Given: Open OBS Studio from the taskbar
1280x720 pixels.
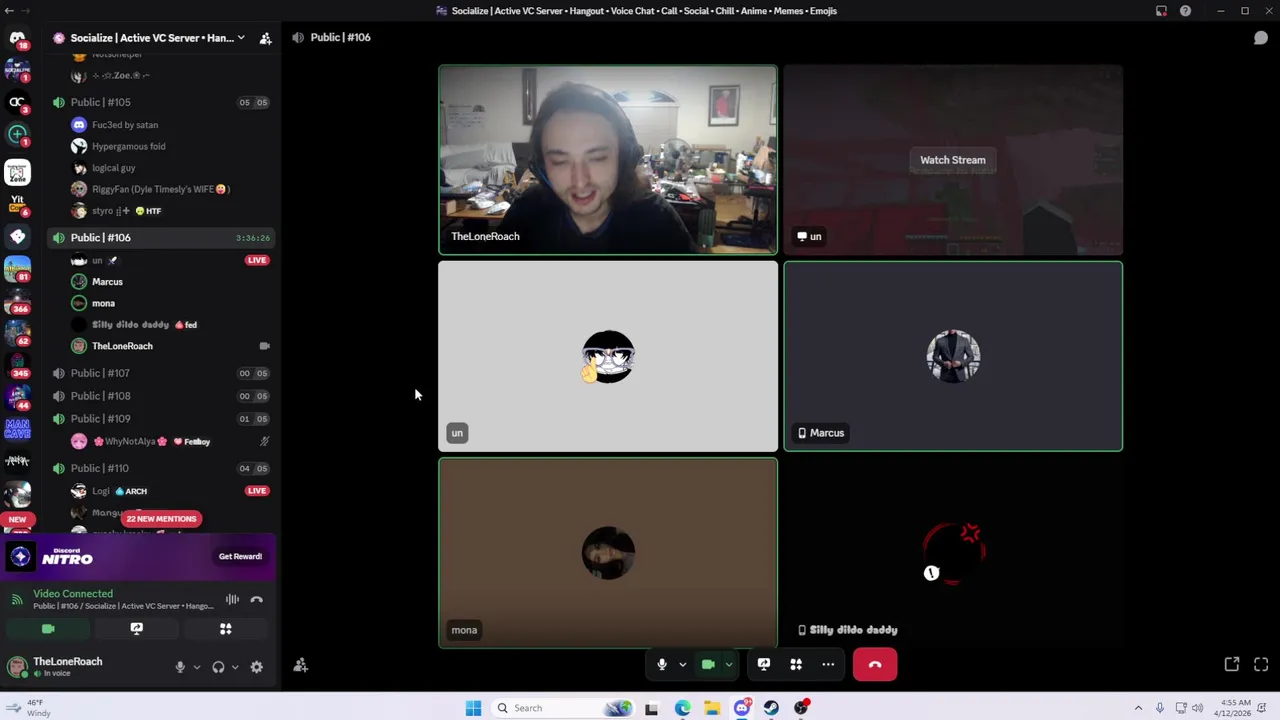Looking at the screenshot, I should point(801,708).
